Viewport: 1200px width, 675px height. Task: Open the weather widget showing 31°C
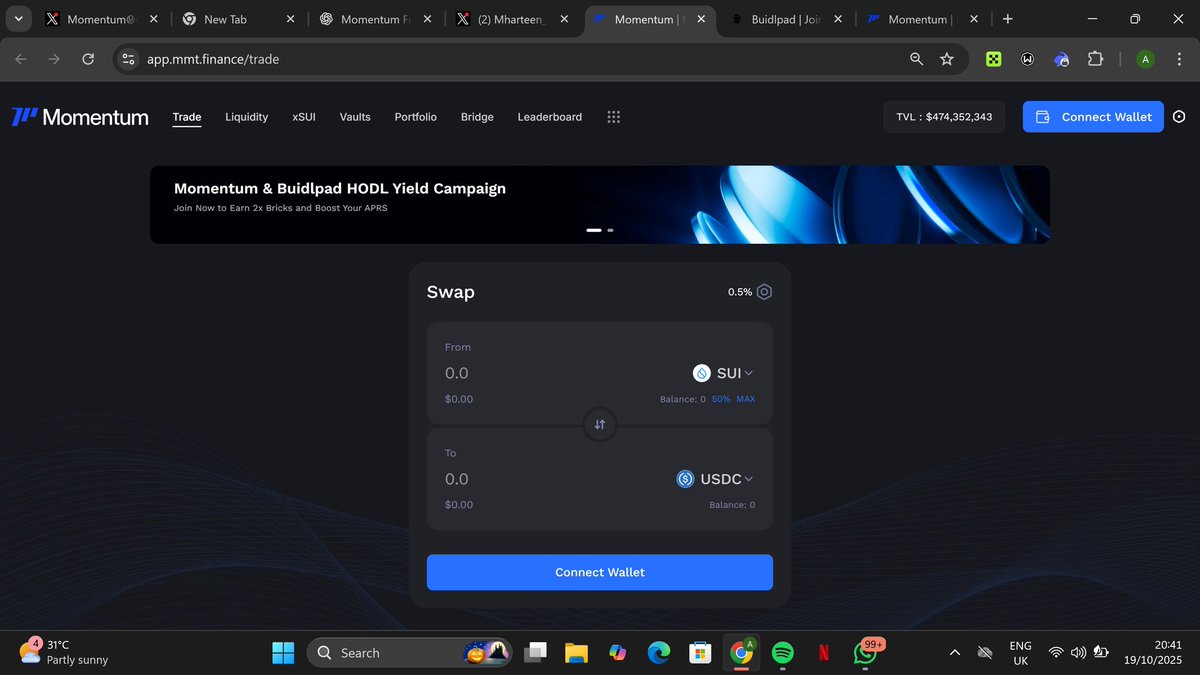64,652
